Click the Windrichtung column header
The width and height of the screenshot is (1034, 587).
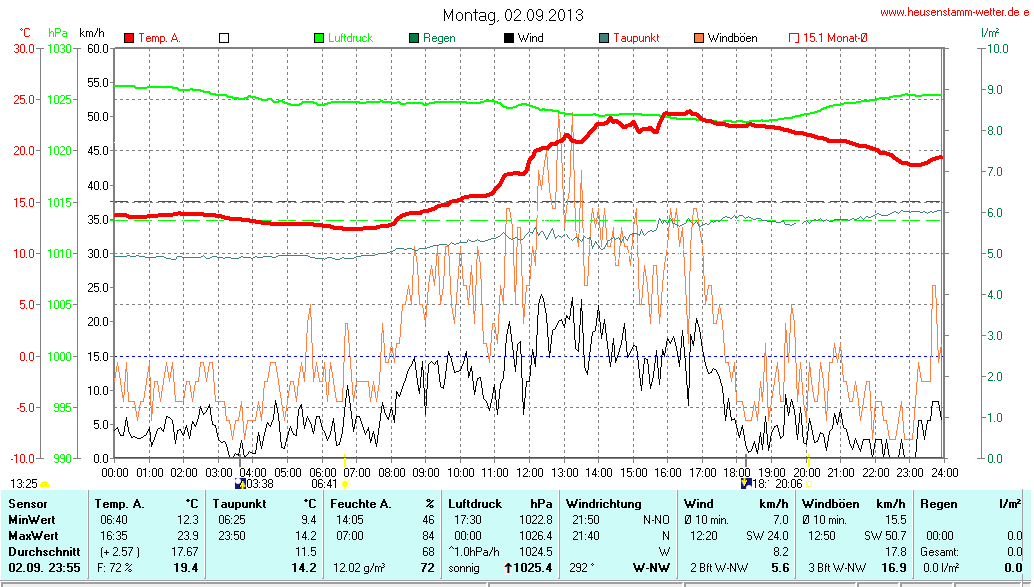pos(604,503)
